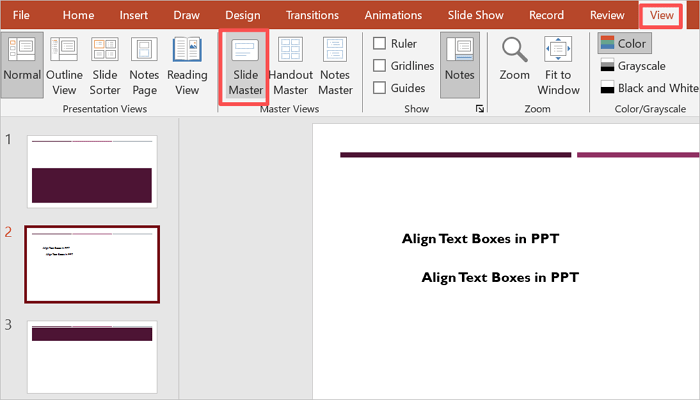The image size is (700, 400).
Task: Open the Insert tab
Action: (x=133, y=15)
